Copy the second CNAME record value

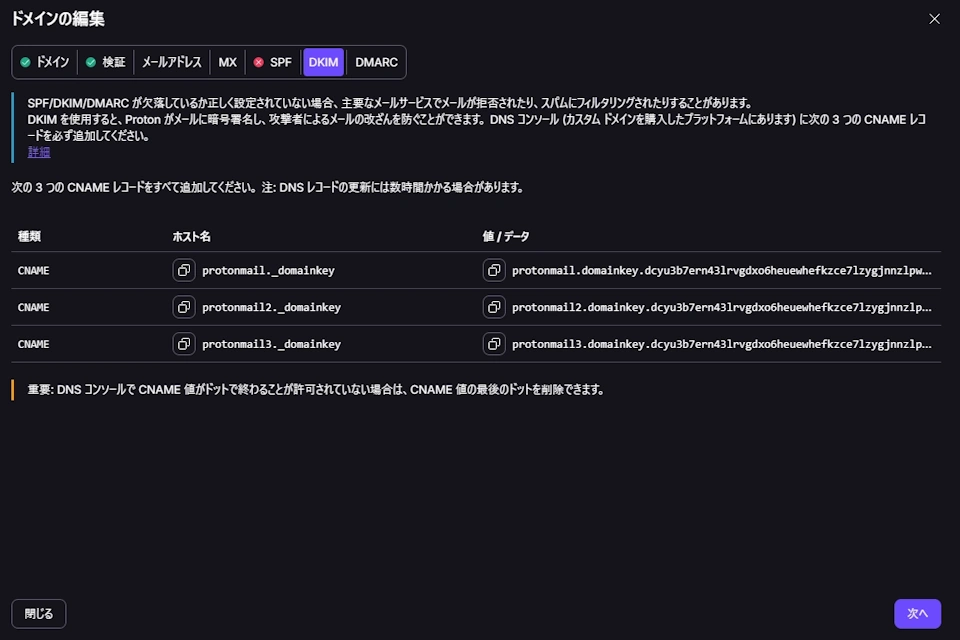click(x=494, y=308)
